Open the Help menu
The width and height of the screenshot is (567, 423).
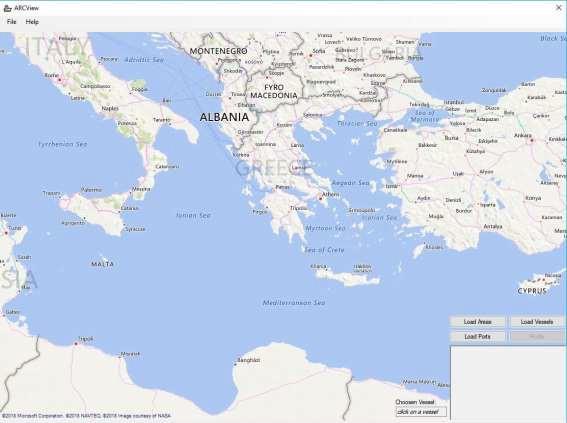[x=32, y=22]
